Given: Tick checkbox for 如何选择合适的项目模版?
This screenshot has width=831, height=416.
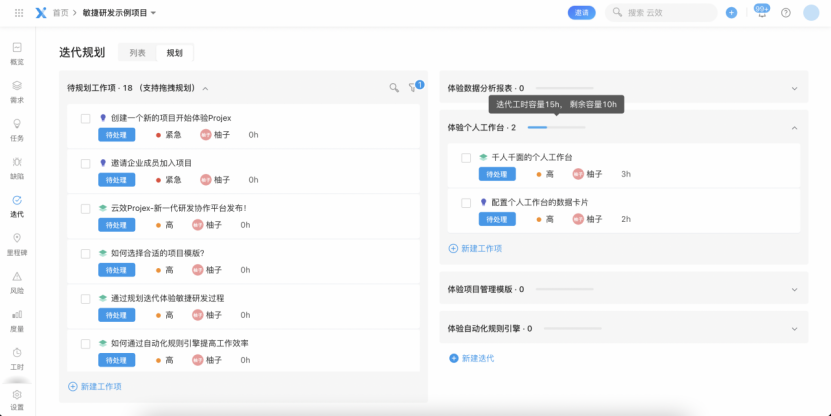Looking at the screenshot, I should pos(86,253).
